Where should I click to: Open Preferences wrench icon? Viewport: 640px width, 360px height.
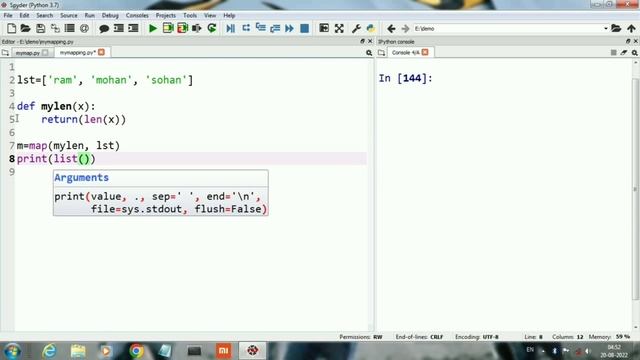(x=356, y=28)
